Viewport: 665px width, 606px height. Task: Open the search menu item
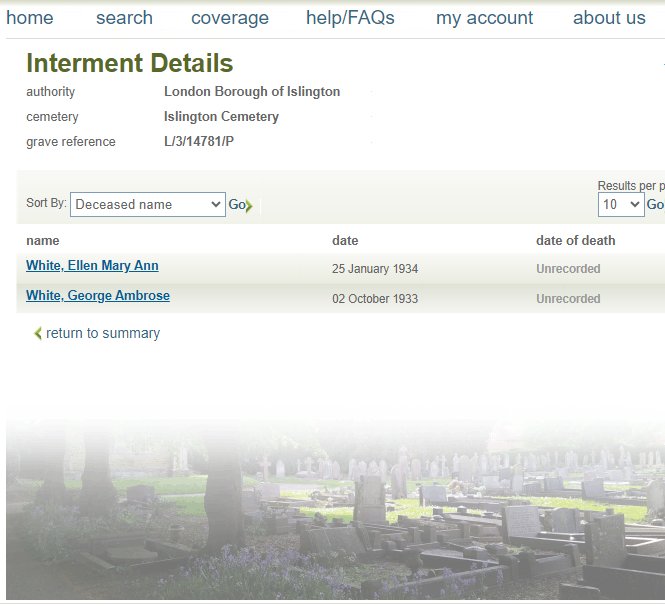click(124, 18)
